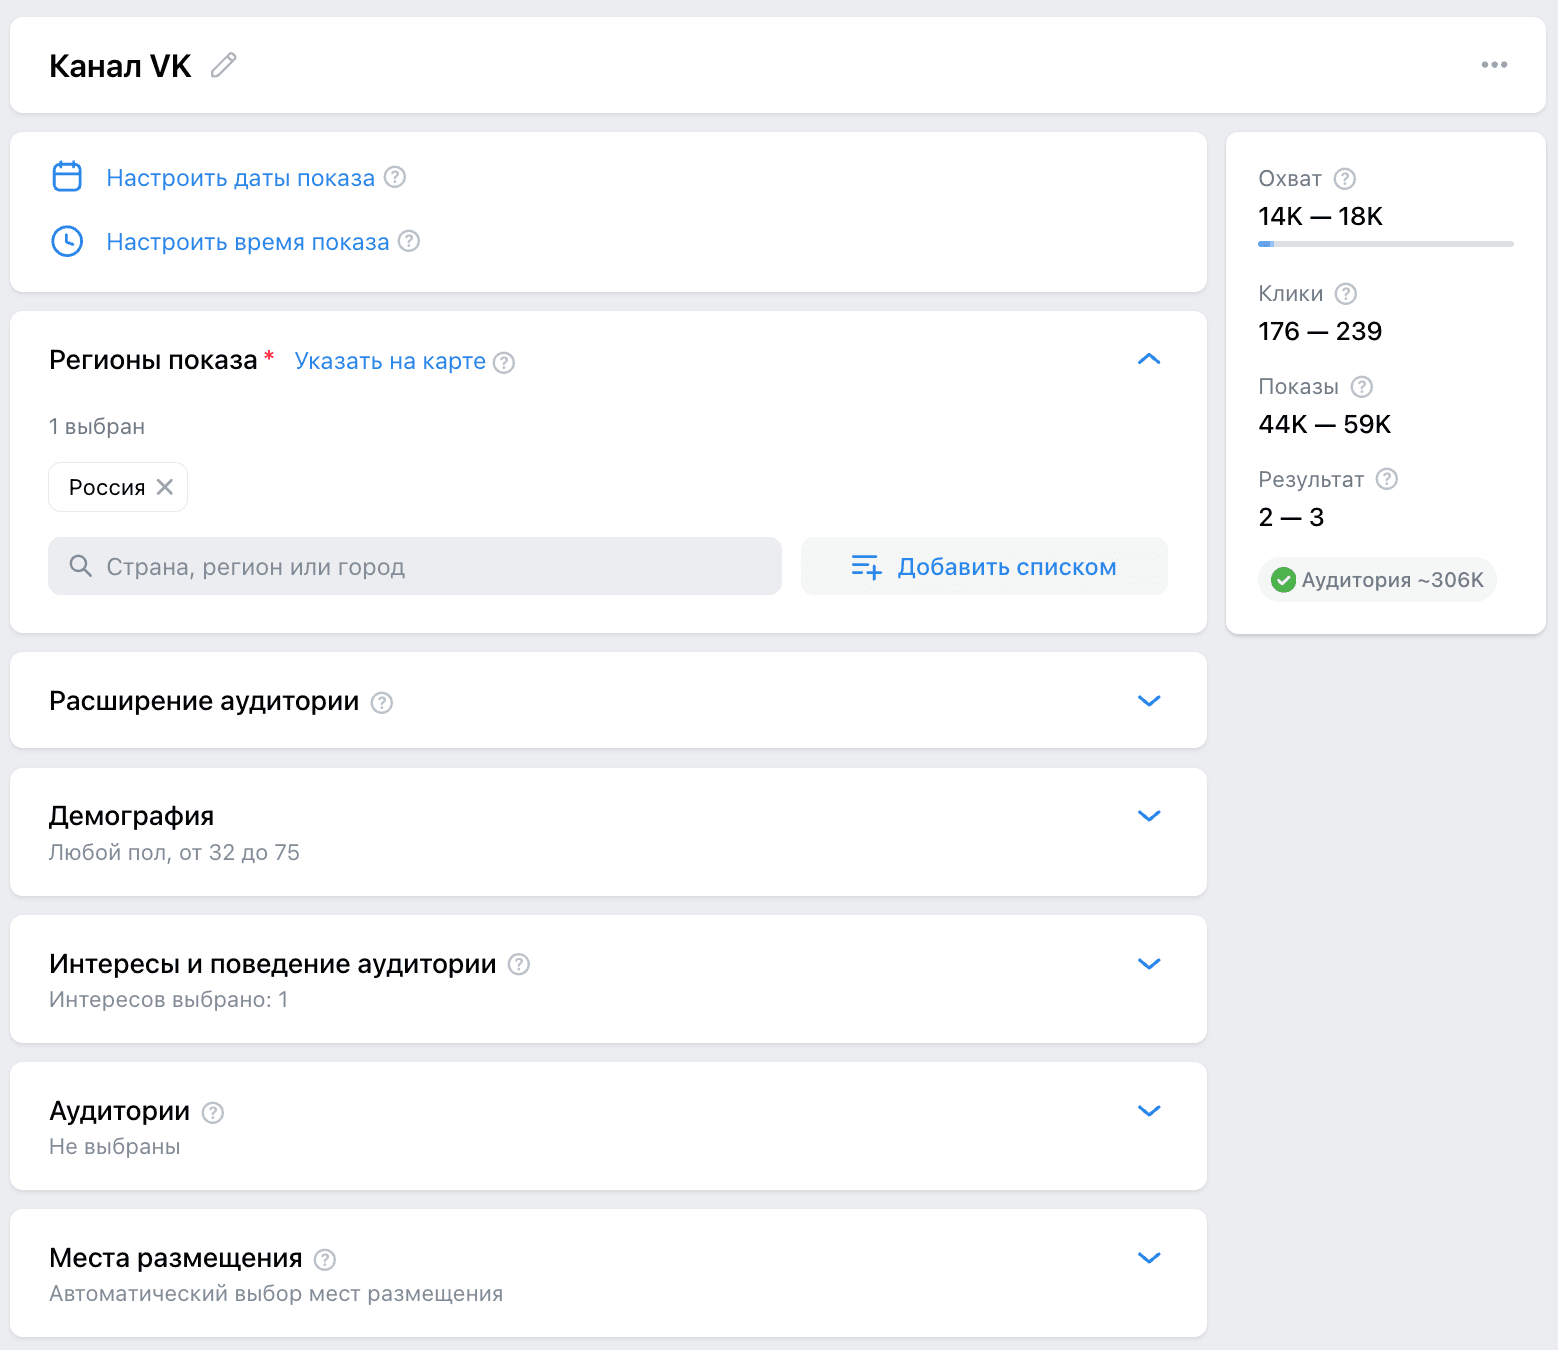Open help icon next to Настроить время показа
The image size is (1558, 1350).
[409, 241]
